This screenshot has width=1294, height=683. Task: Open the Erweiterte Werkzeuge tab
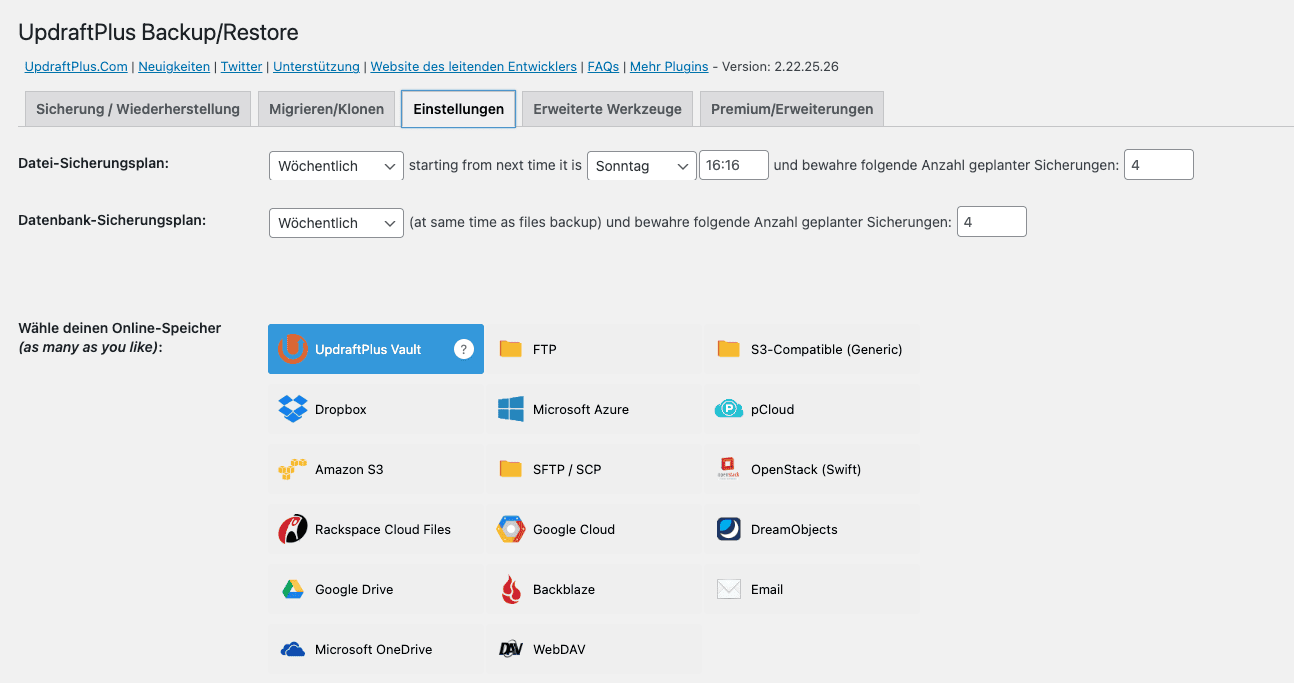click(607, 108)
